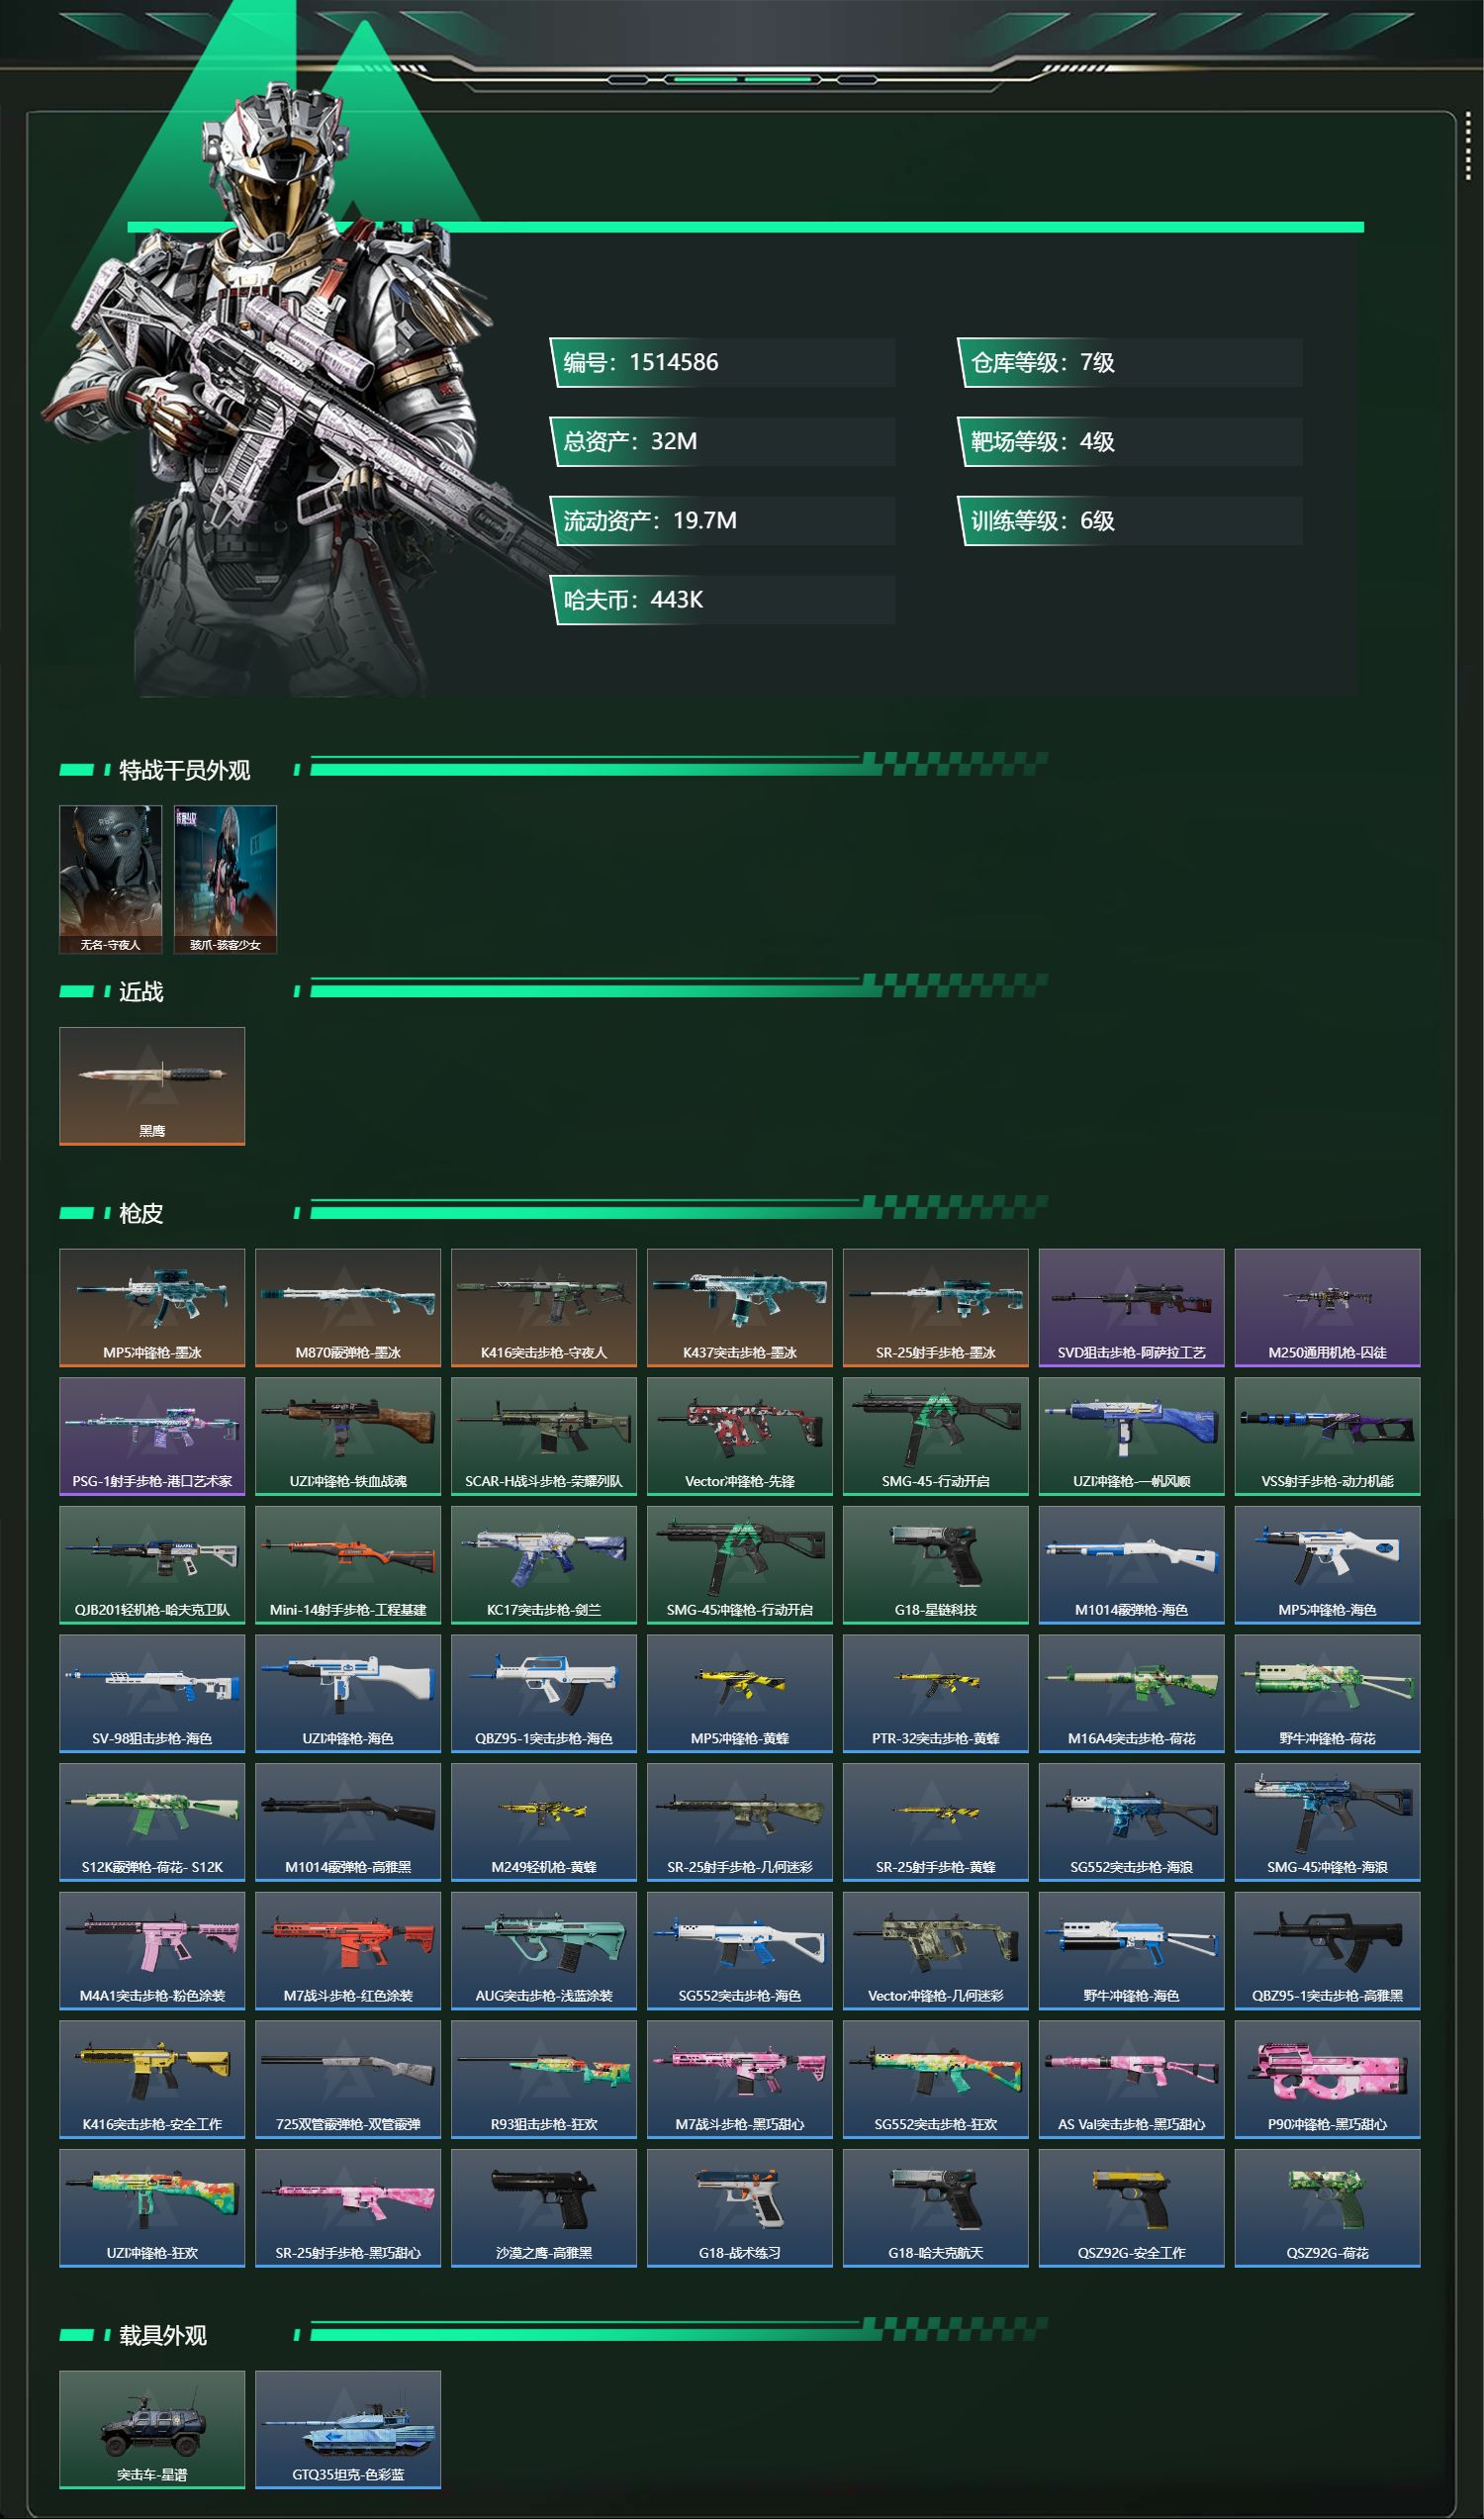Pick the VSS射手步枪-动力机能 skin
The width and height of the screenshot is (1484, 2519).
[1328, 1436]
